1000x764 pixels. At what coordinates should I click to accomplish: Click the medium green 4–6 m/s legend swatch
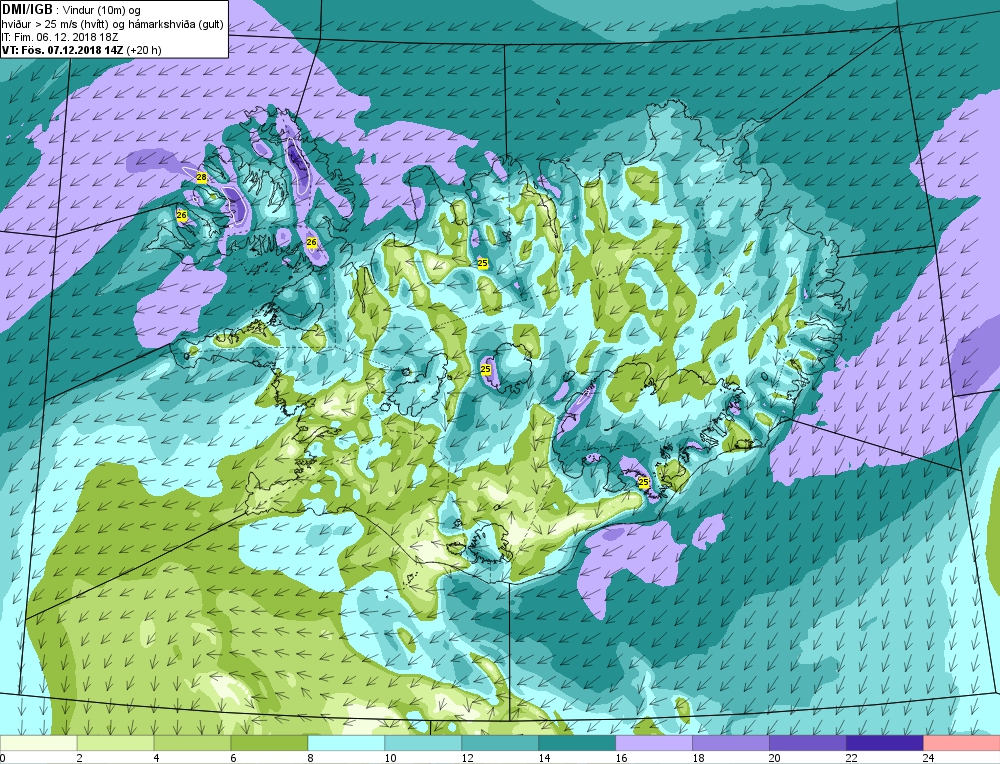192,743
